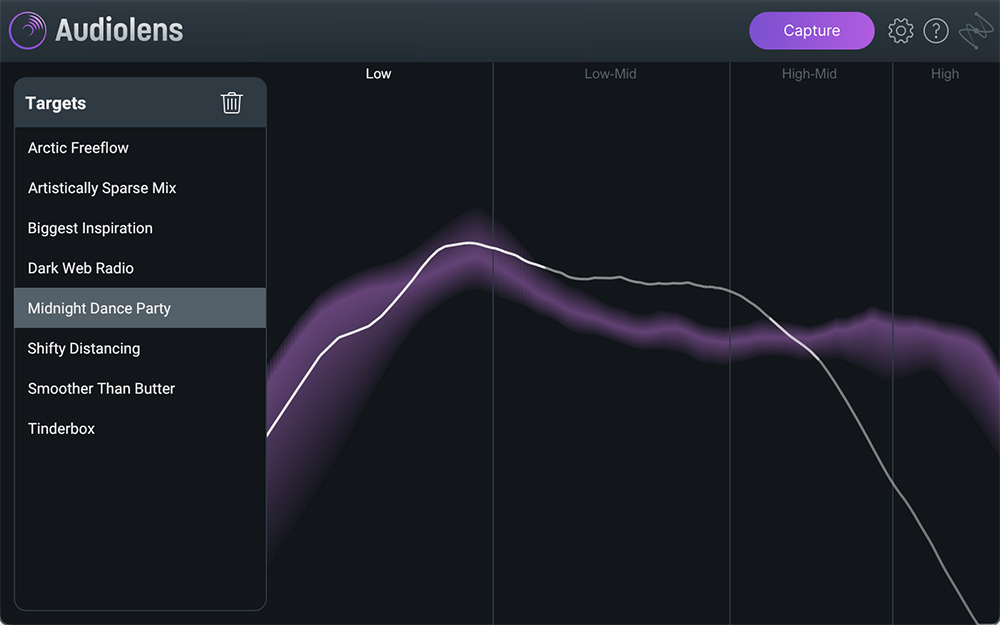
Task: Click the Audiolens spiral logo
Action: (x=27, y=30)
